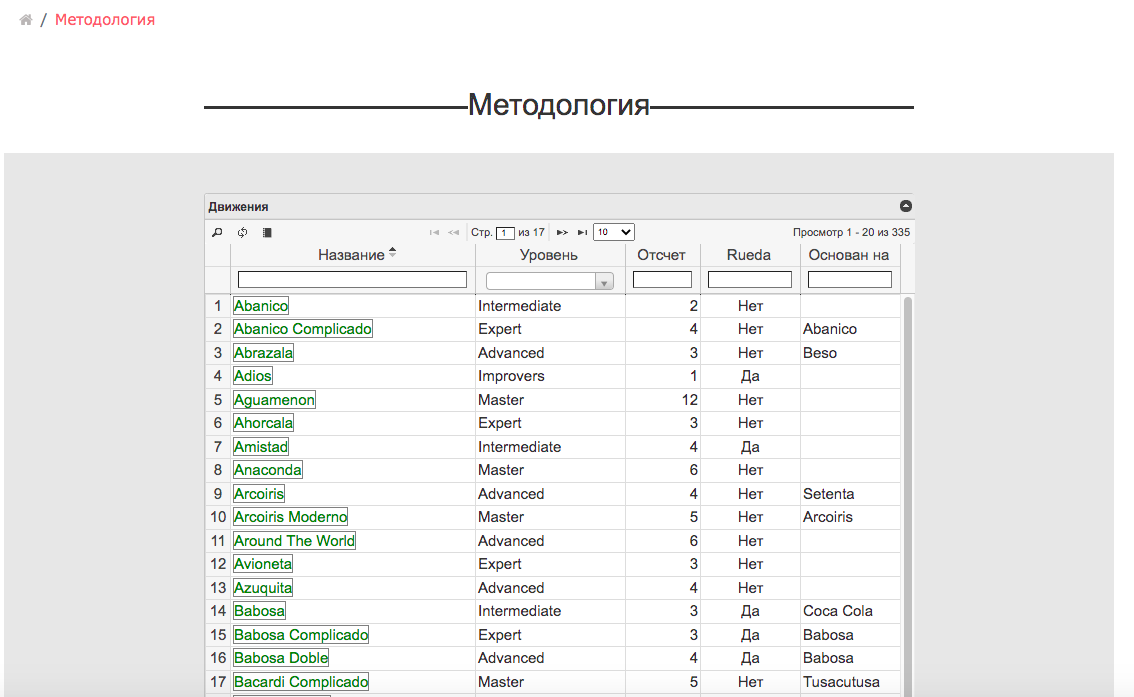
Task: Open the Ahorcala movement link
Action: tap(263, 423)
